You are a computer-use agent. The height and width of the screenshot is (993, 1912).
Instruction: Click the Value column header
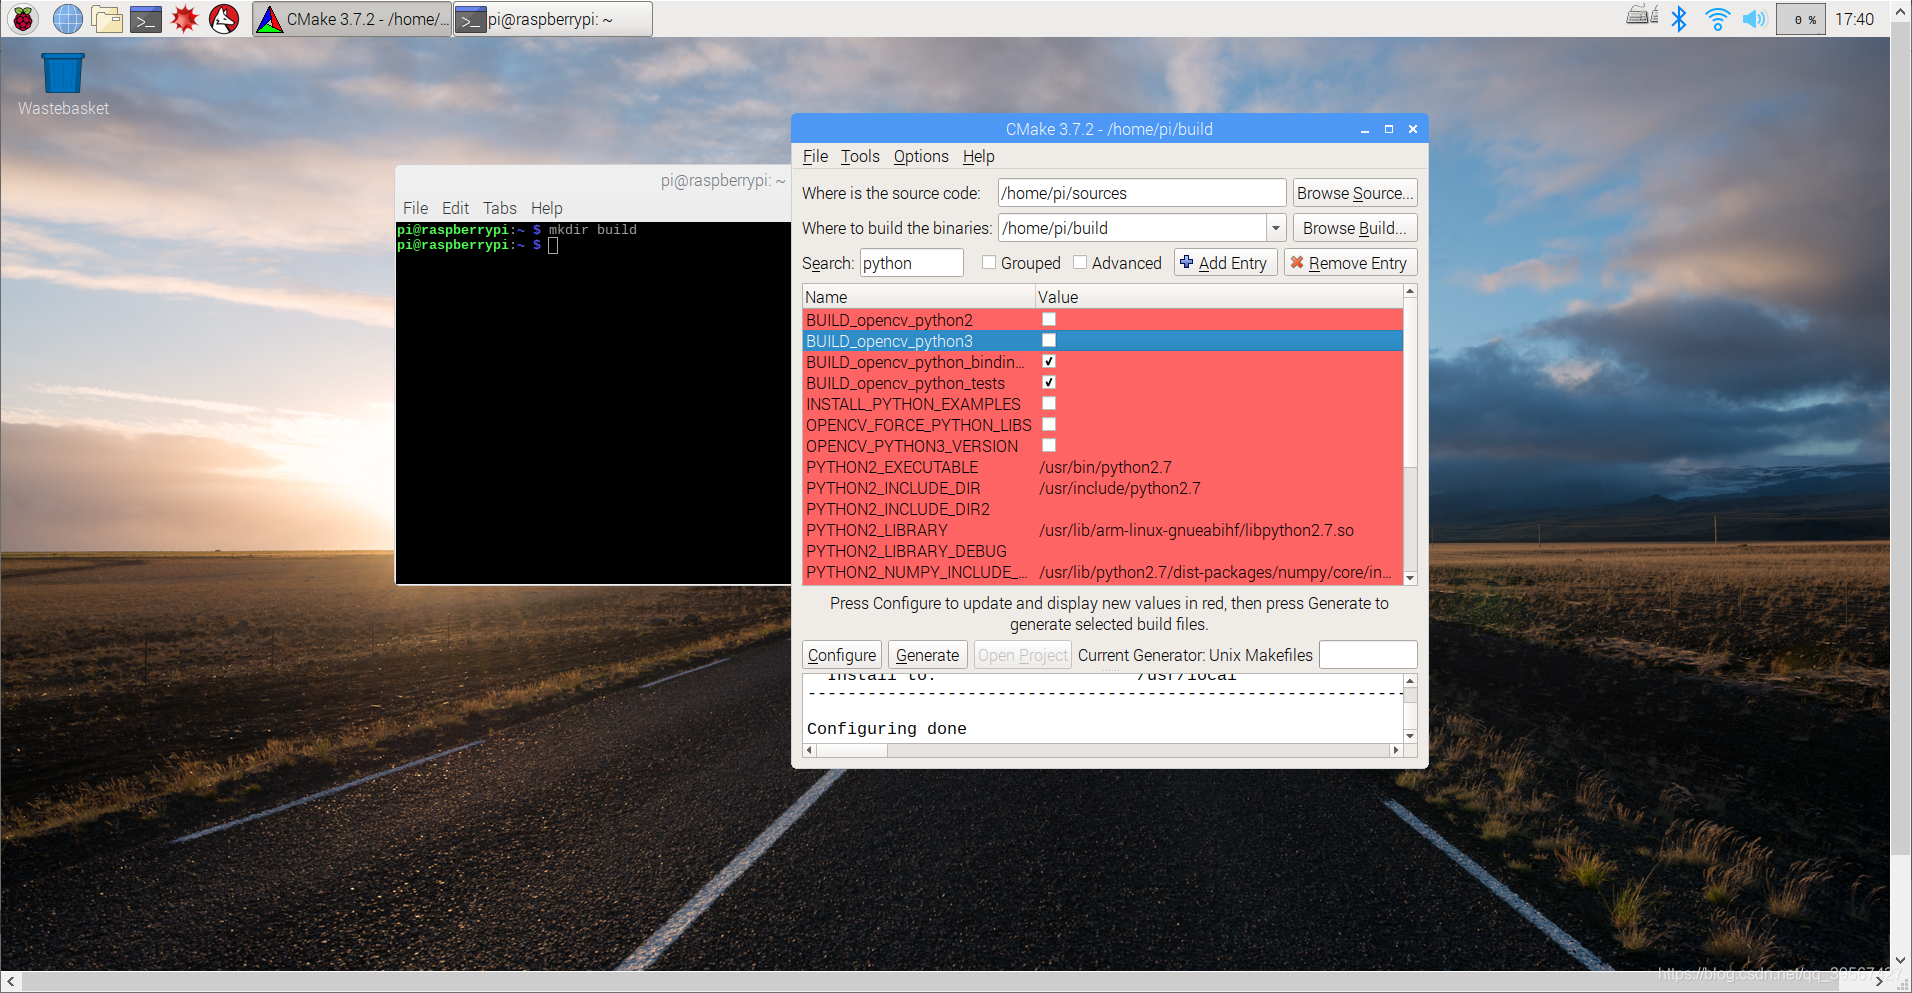click(1219, 297)
